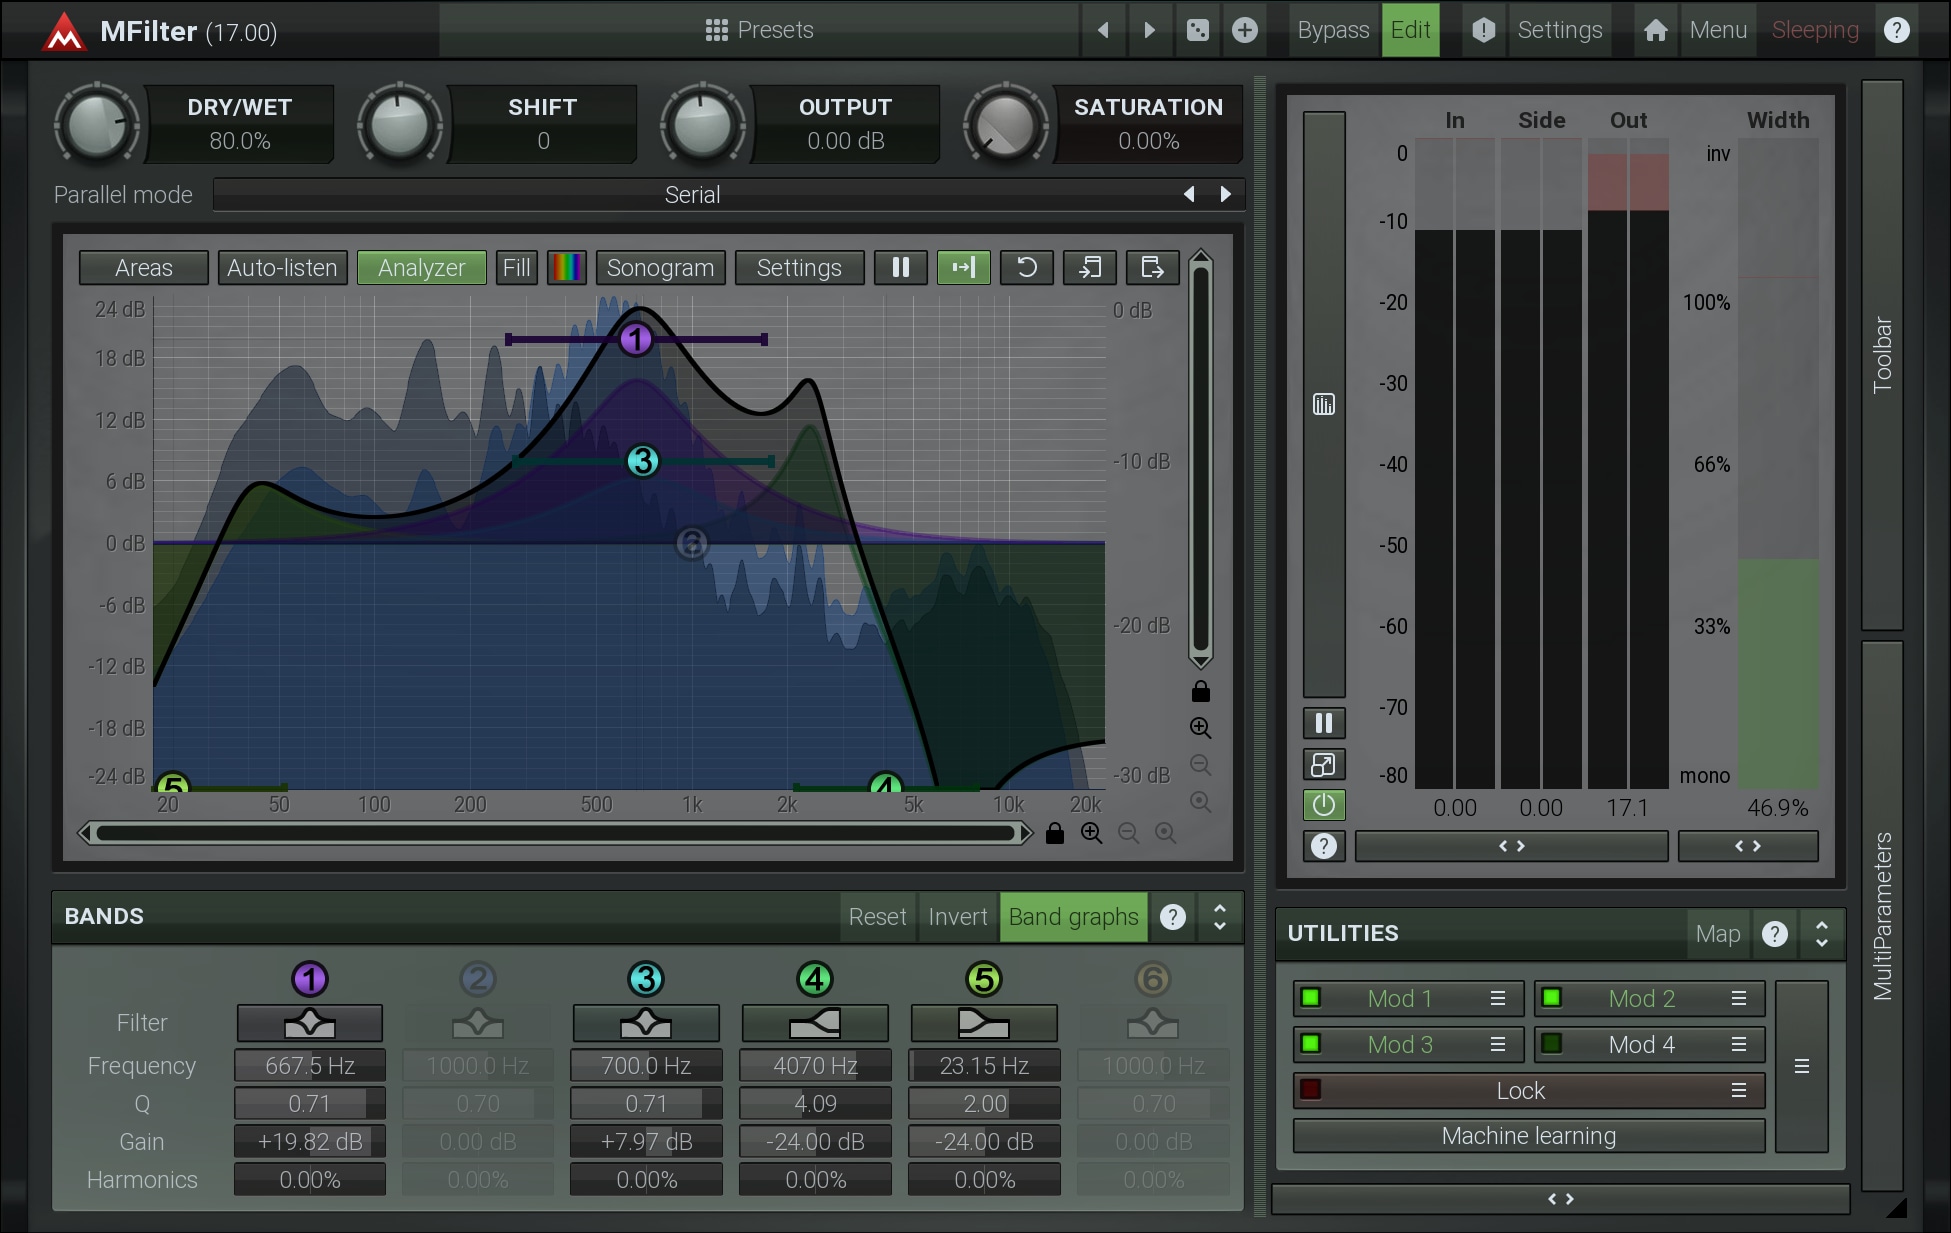Toggle Mod 1 green enable square
The image size is (1951, 1233).
pos(1310,998)
